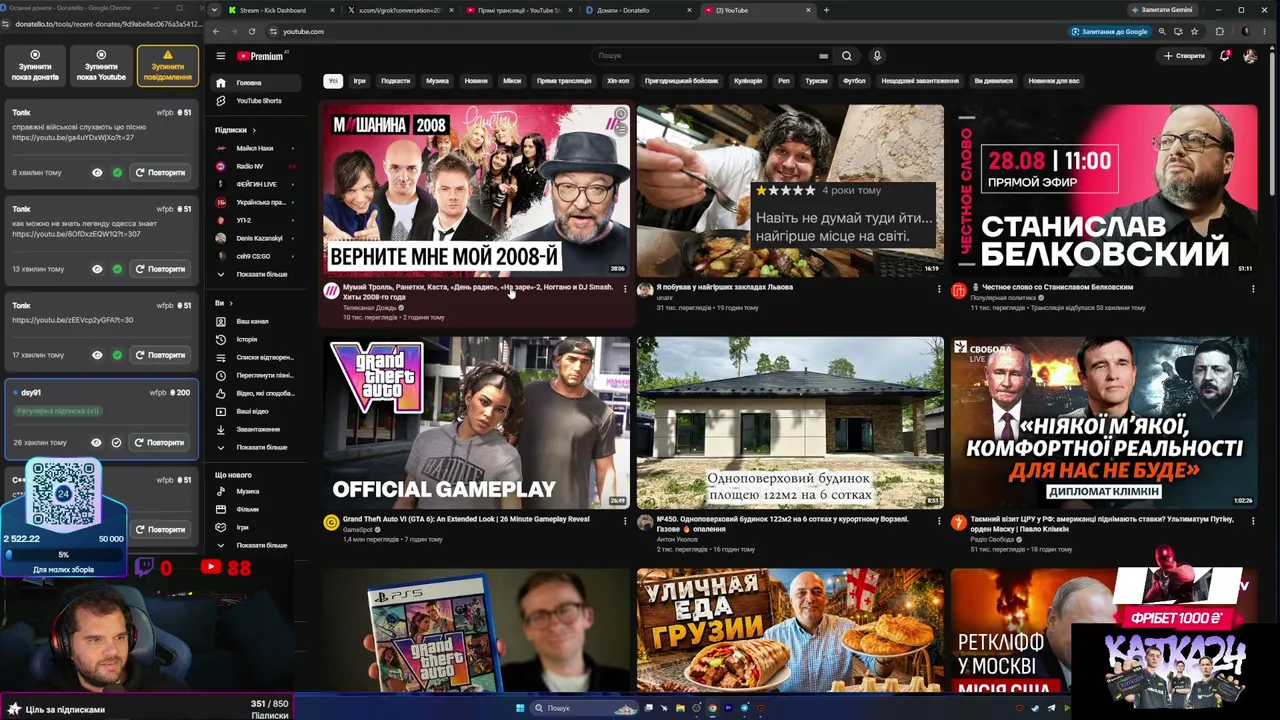Expand the Підписки section chevron
This screenshot has width=1280, height=720.
pyautogui.click(x=254, y=130)
